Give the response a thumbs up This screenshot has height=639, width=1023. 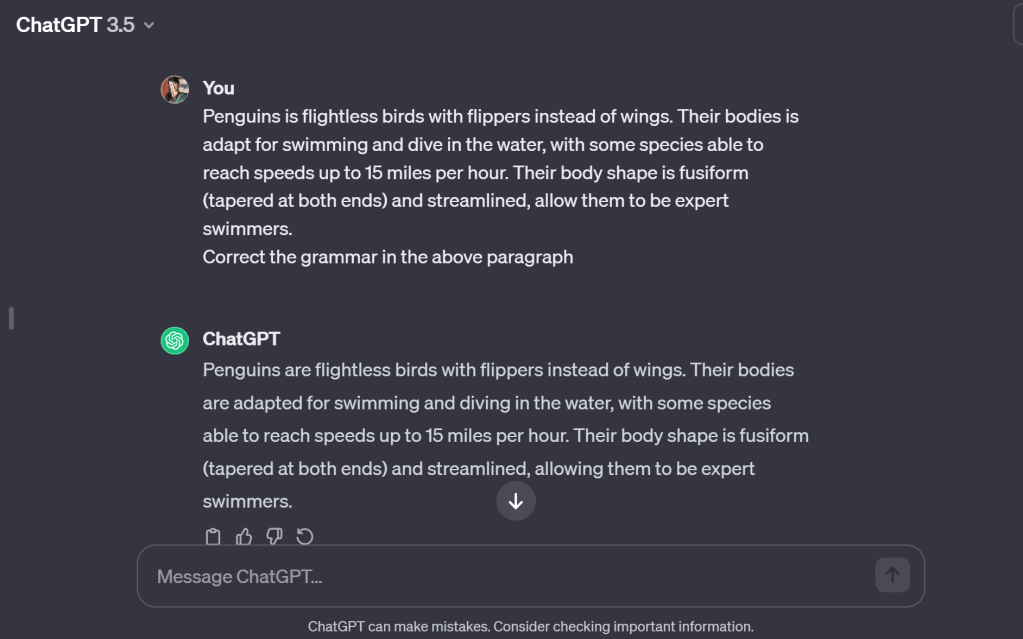pos(244,537)
